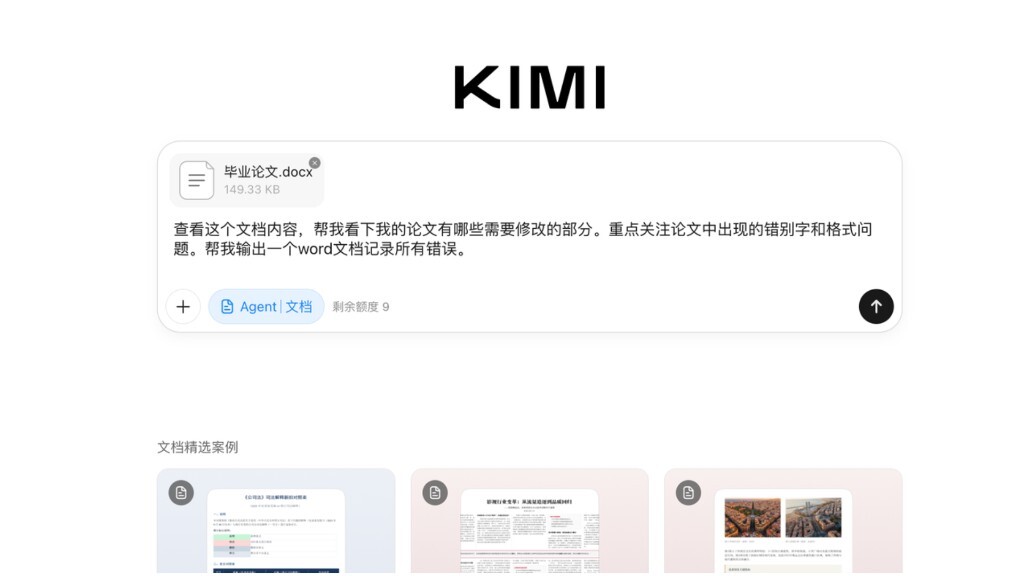Click the KIMI logo at top
Viewport: 1024px width, 576px height.
529,88
